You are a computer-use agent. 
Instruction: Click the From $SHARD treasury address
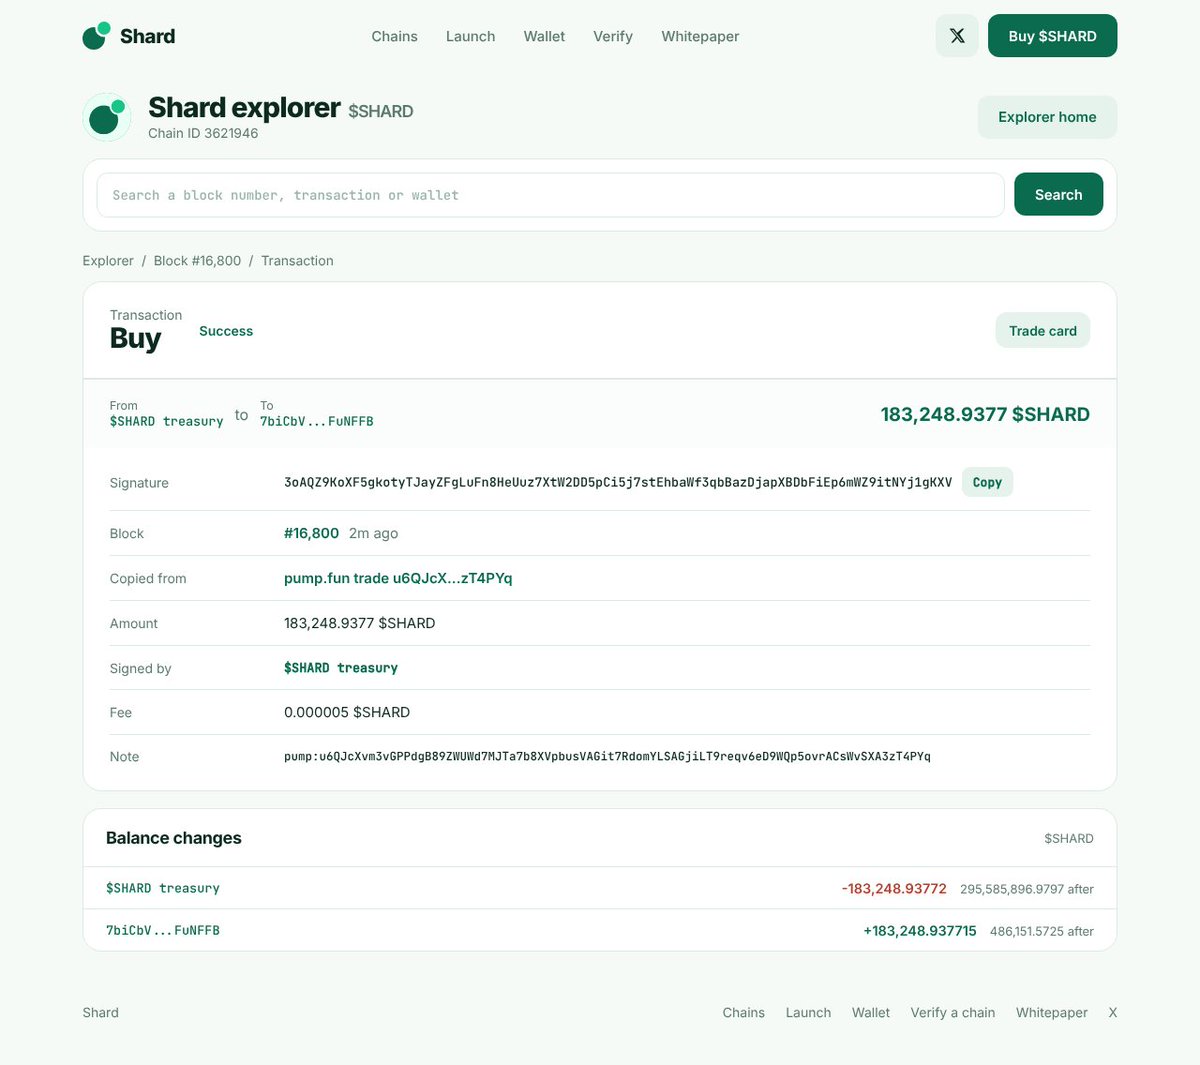click(166, 422)
